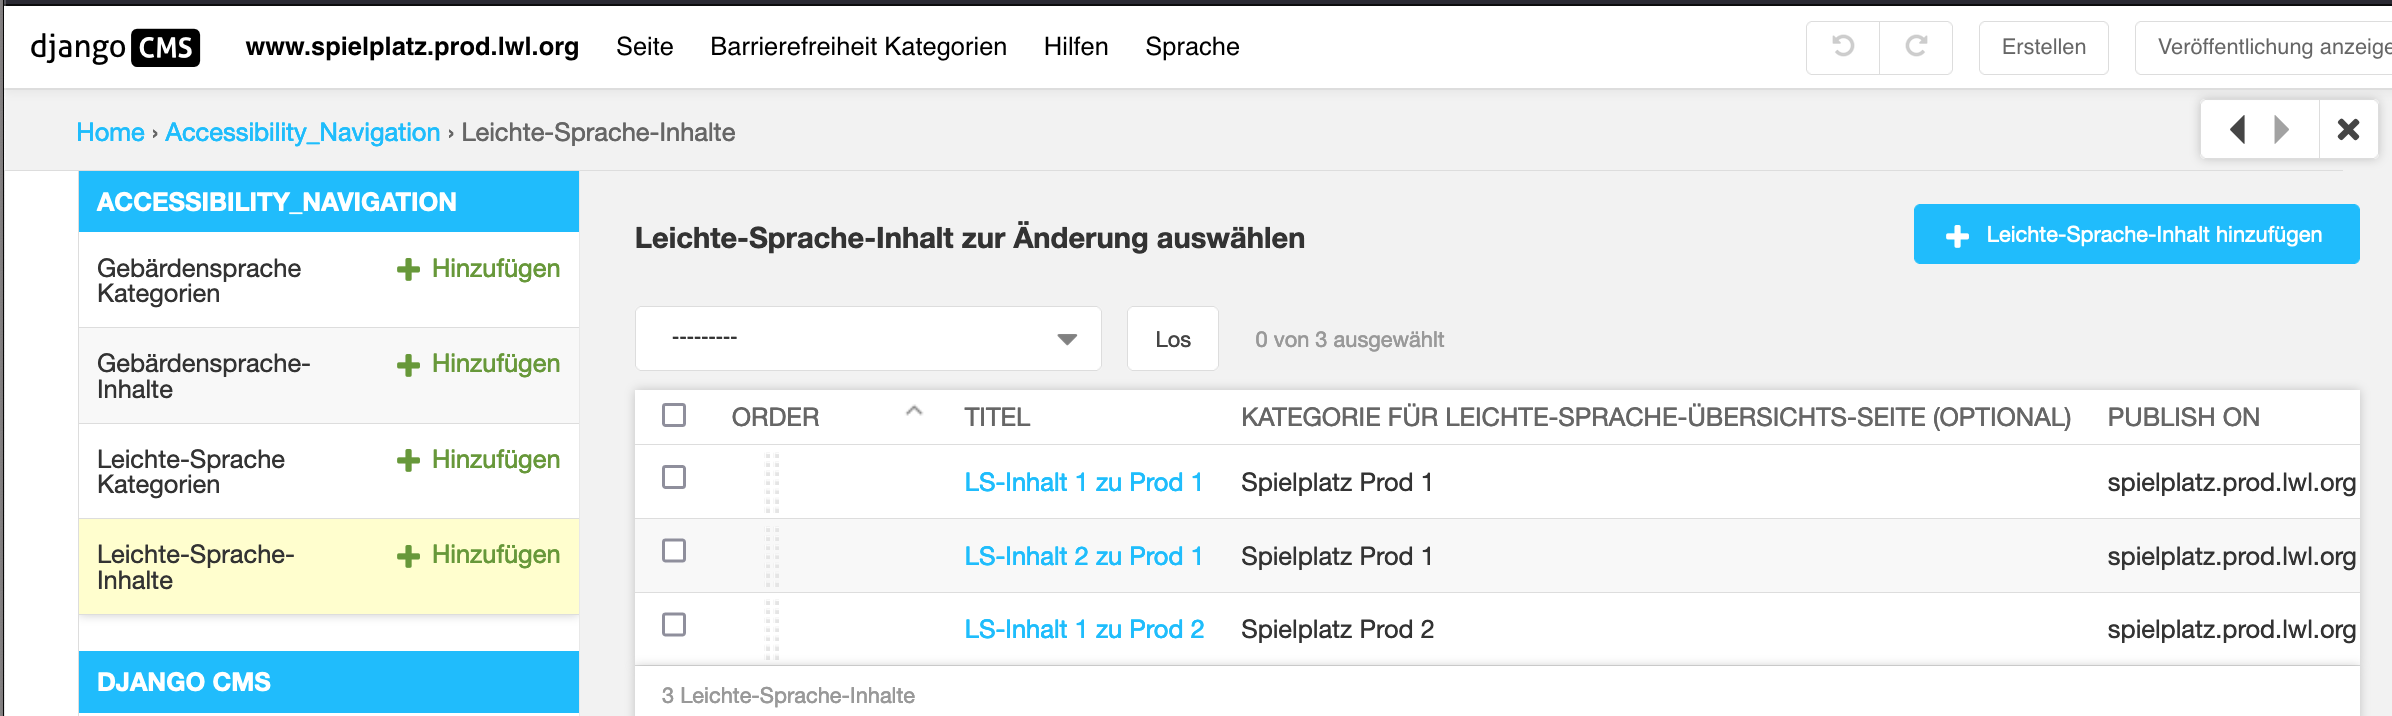Click the django CMS logo

pyautogui.click(x=115, y=47)
